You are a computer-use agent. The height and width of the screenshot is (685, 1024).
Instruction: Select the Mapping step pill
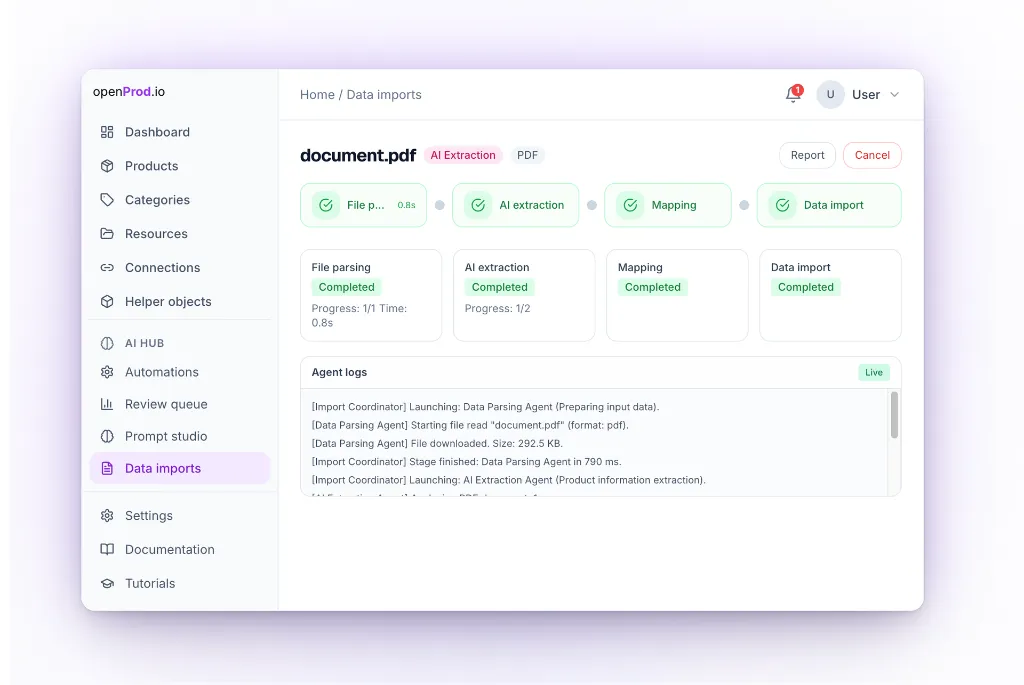click(x=667, y=205)
